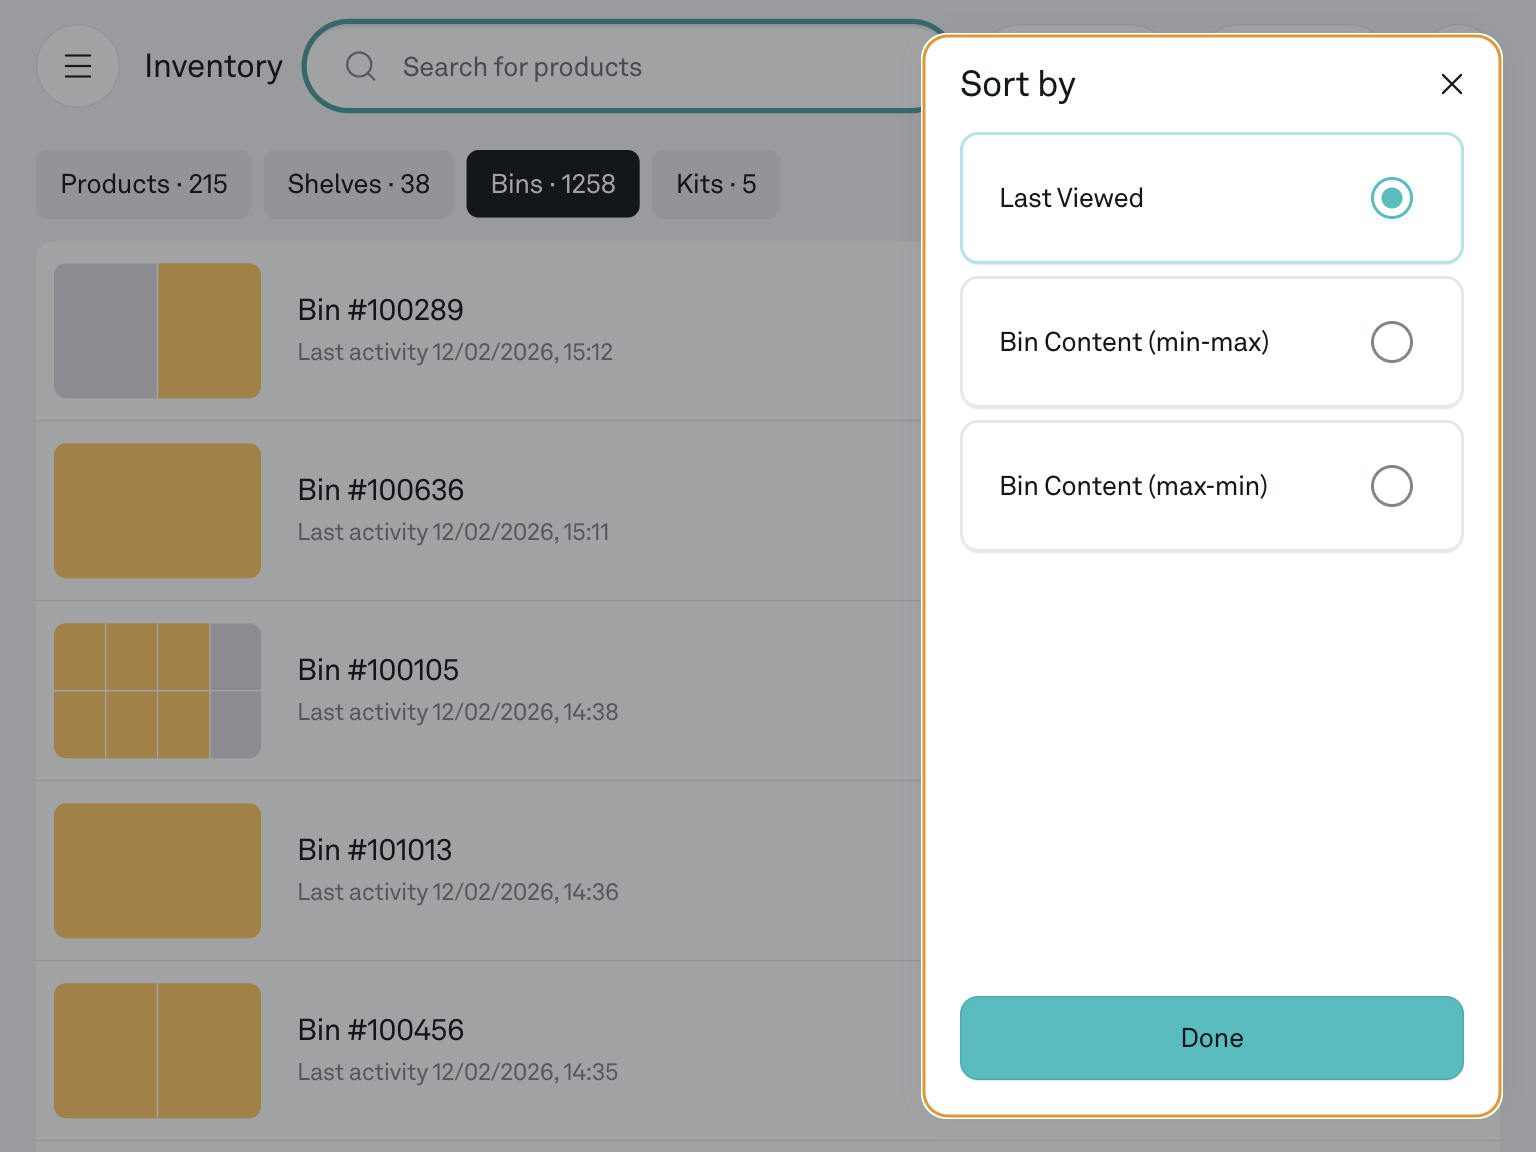Click the search magnifier icon
This screenshot has width=1536, height=1152.
coord(360,67)
